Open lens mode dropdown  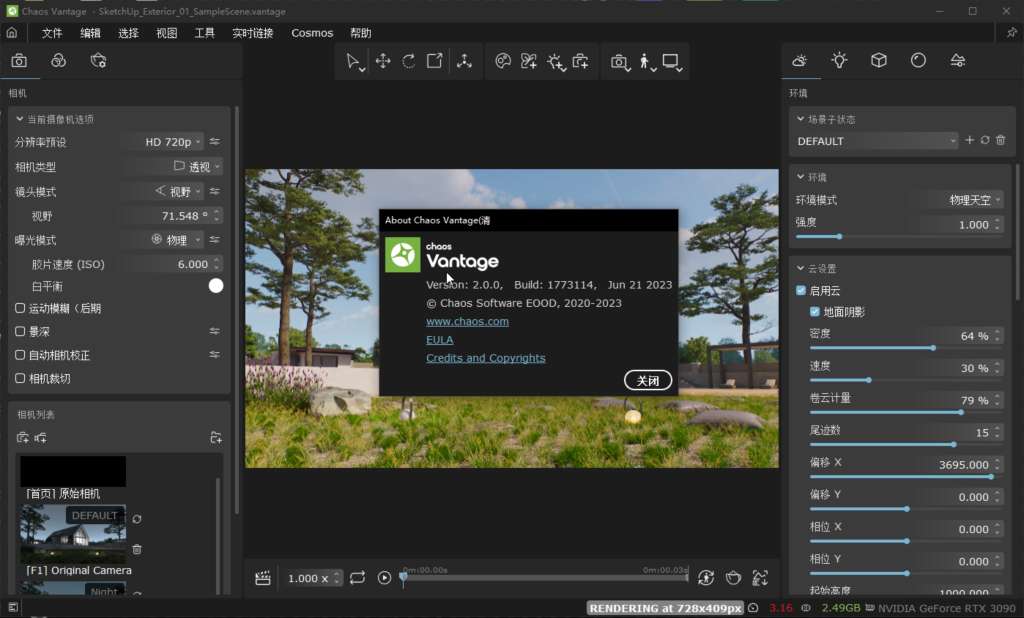point(162,191)
